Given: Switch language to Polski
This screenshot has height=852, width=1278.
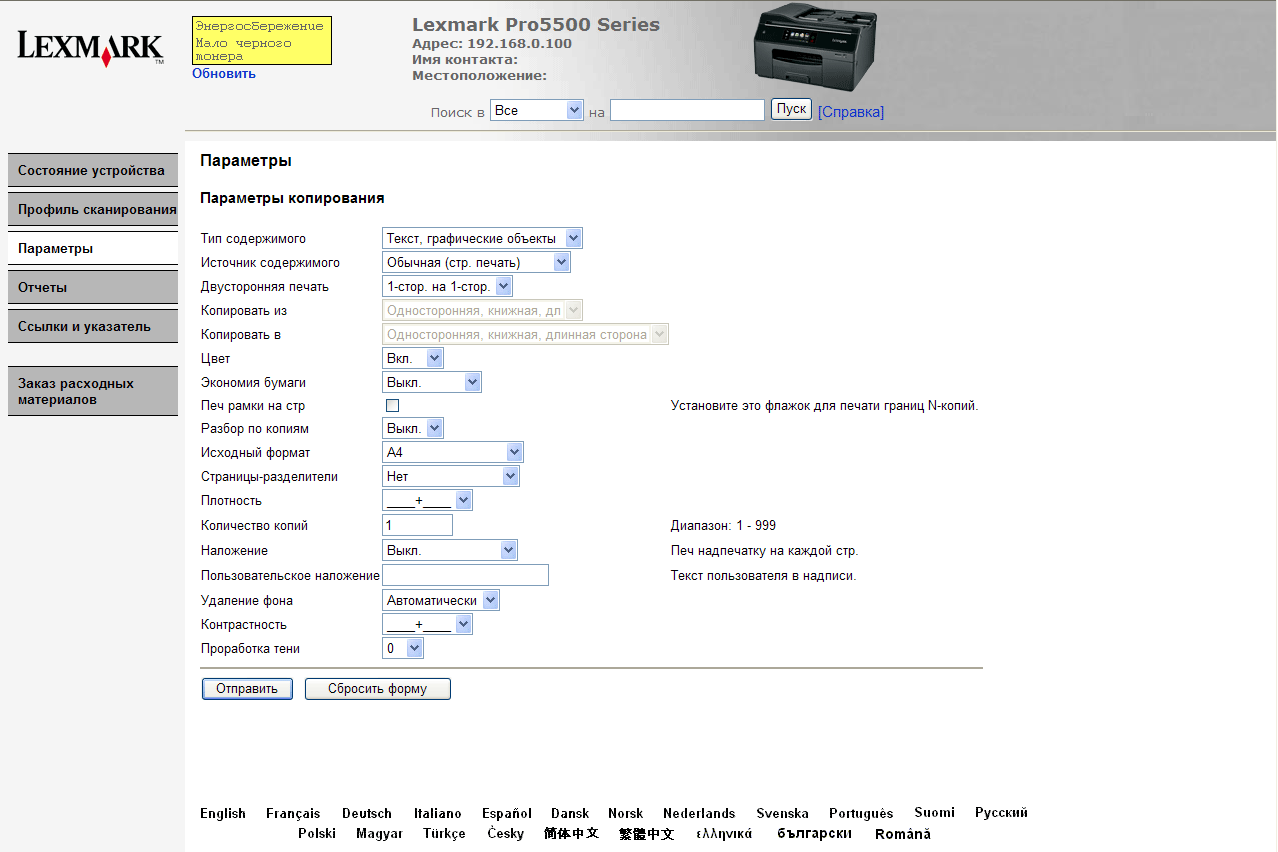Looking at the screenshot, I should pyautogui.click(x=317, y=833).
